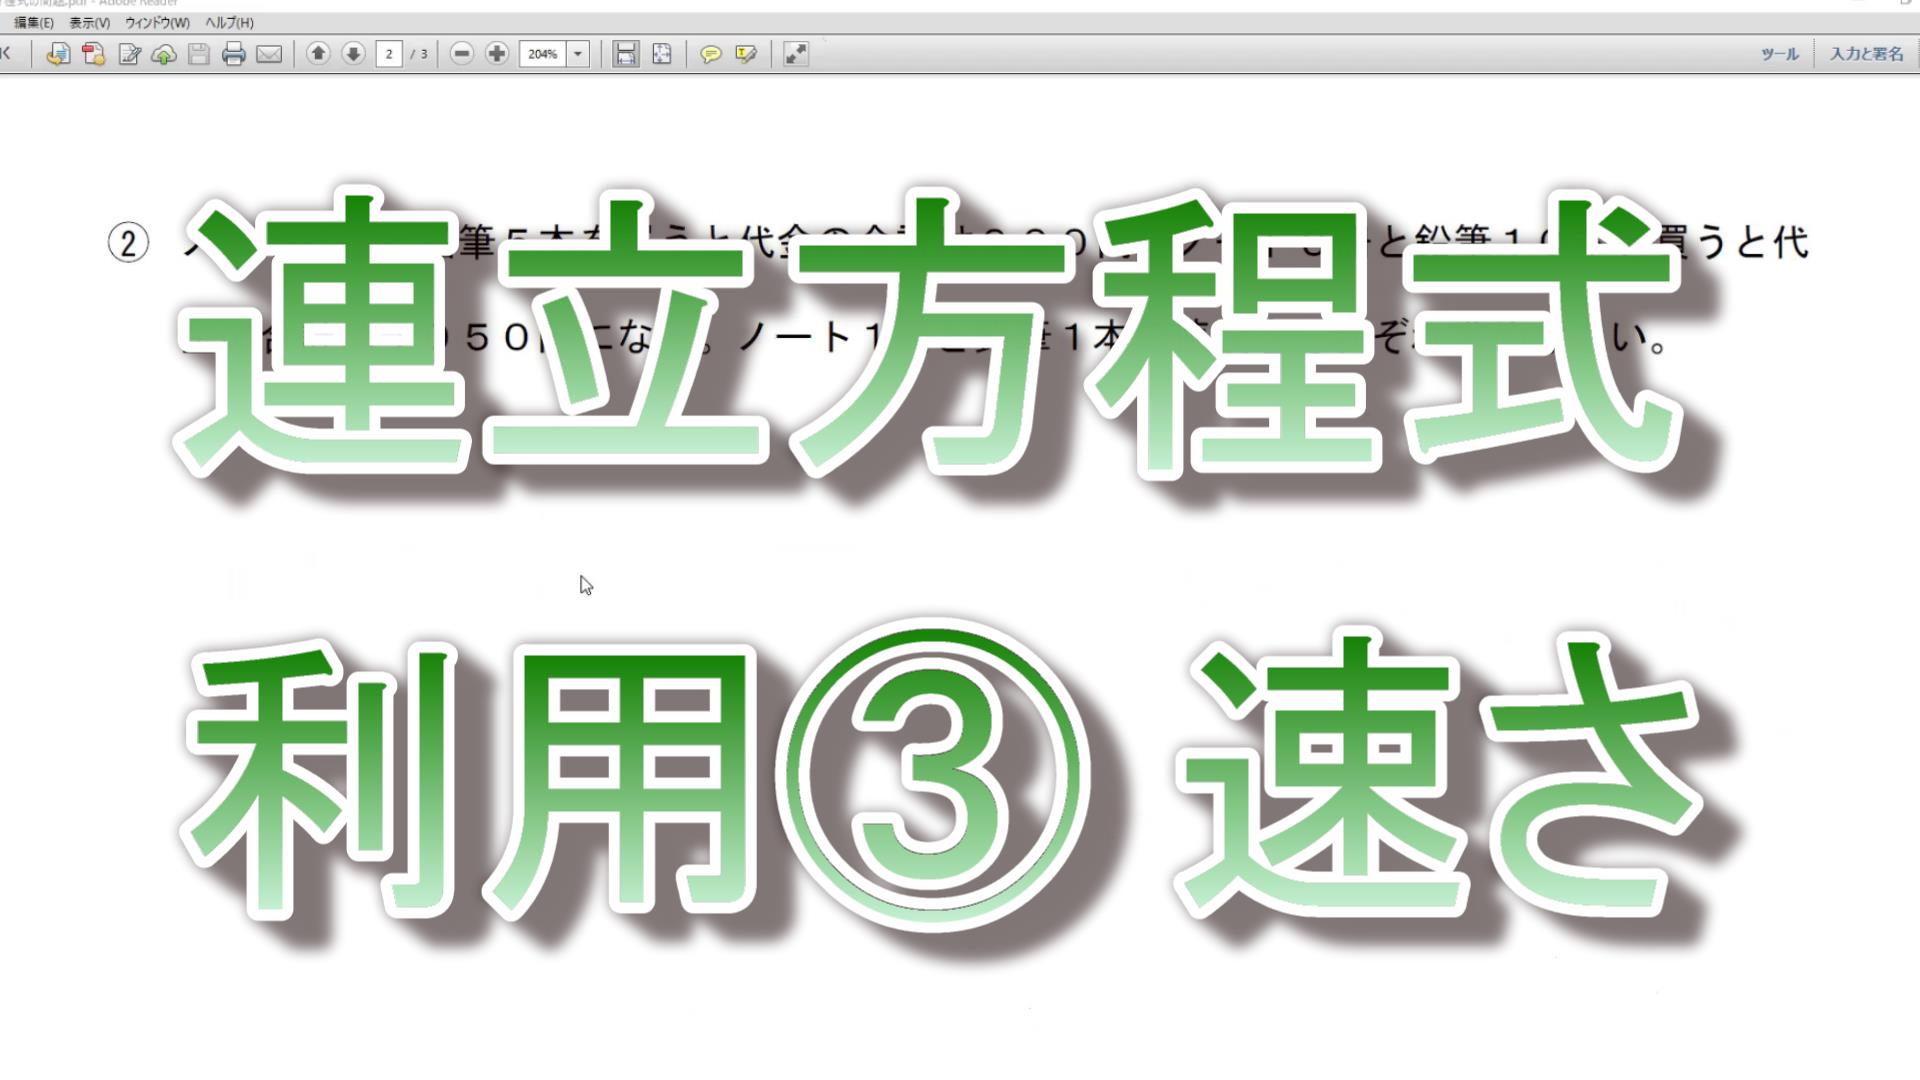
Task: Open the 入力と署名 panel
Action: pos(1867,54)
